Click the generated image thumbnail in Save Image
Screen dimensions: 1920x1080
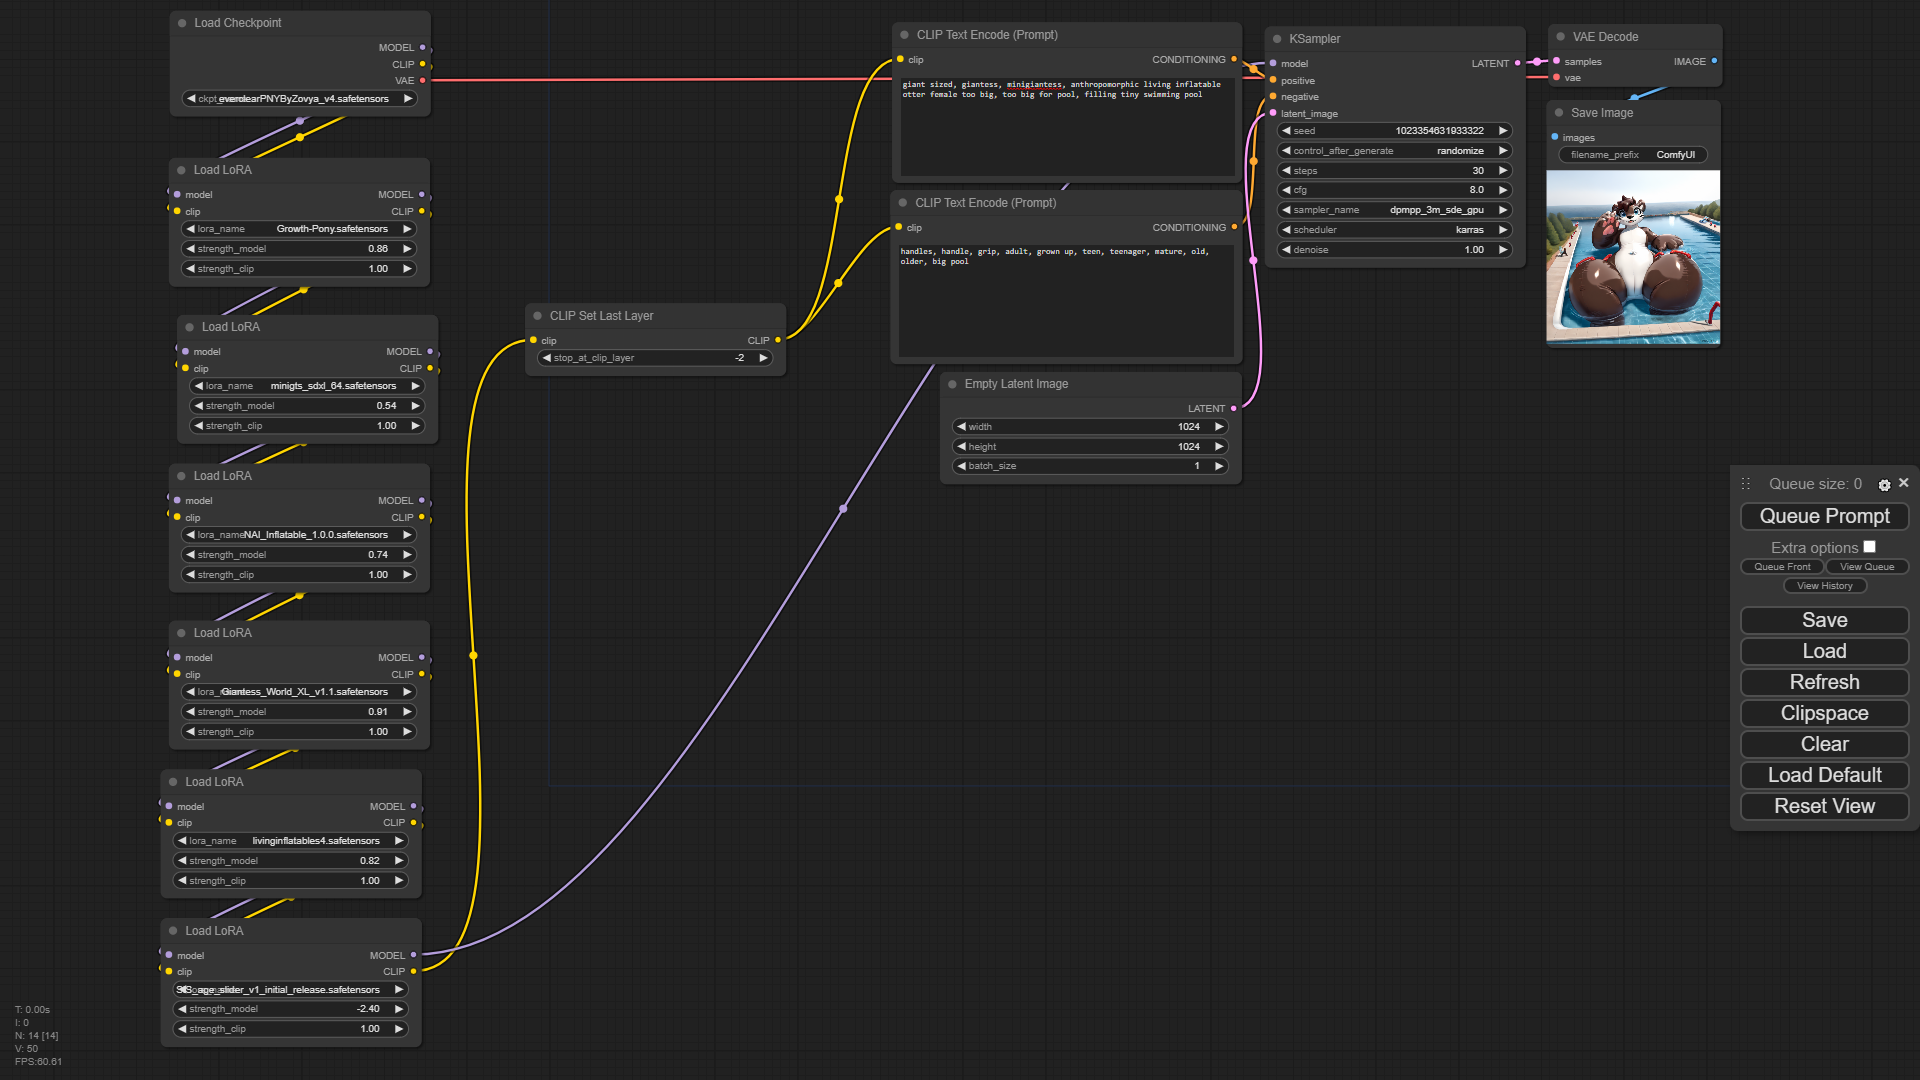[1633, 257]
